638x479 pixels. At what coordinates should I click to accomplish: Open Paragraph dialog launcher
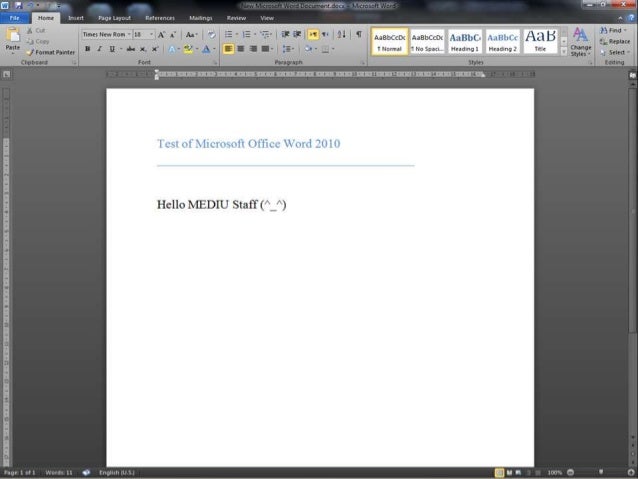tap(363, 63)
